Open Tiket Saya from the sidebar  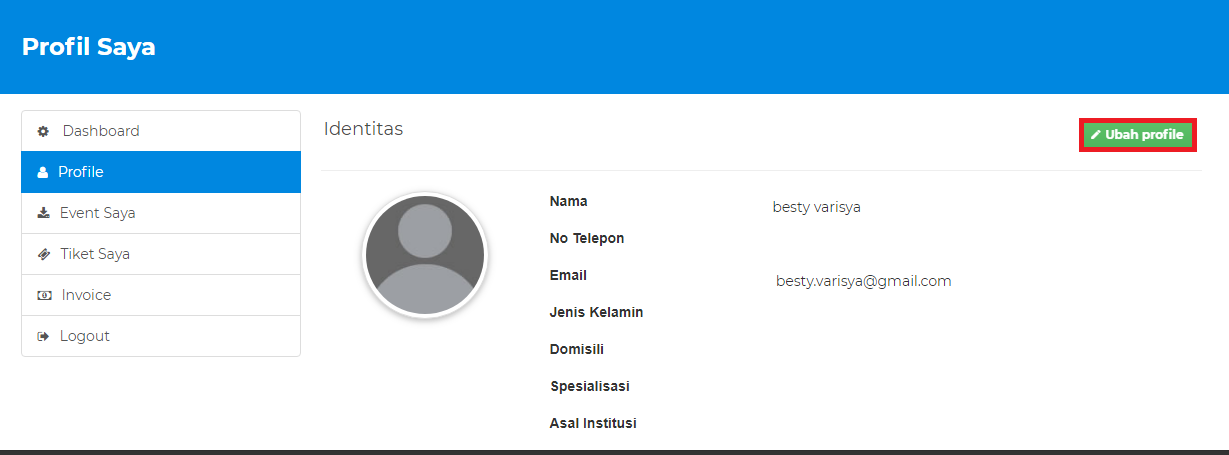[95, 254]
